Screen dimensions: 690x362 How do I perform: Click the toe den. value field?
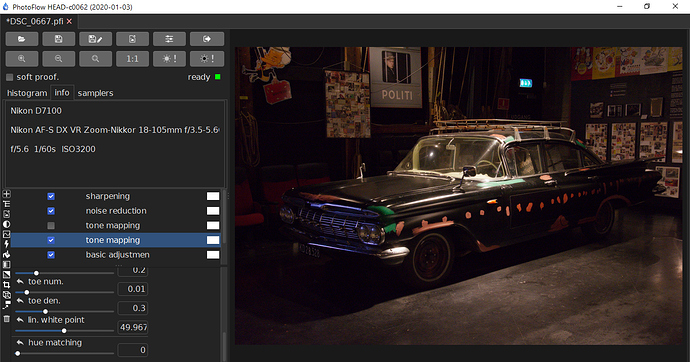132,308
